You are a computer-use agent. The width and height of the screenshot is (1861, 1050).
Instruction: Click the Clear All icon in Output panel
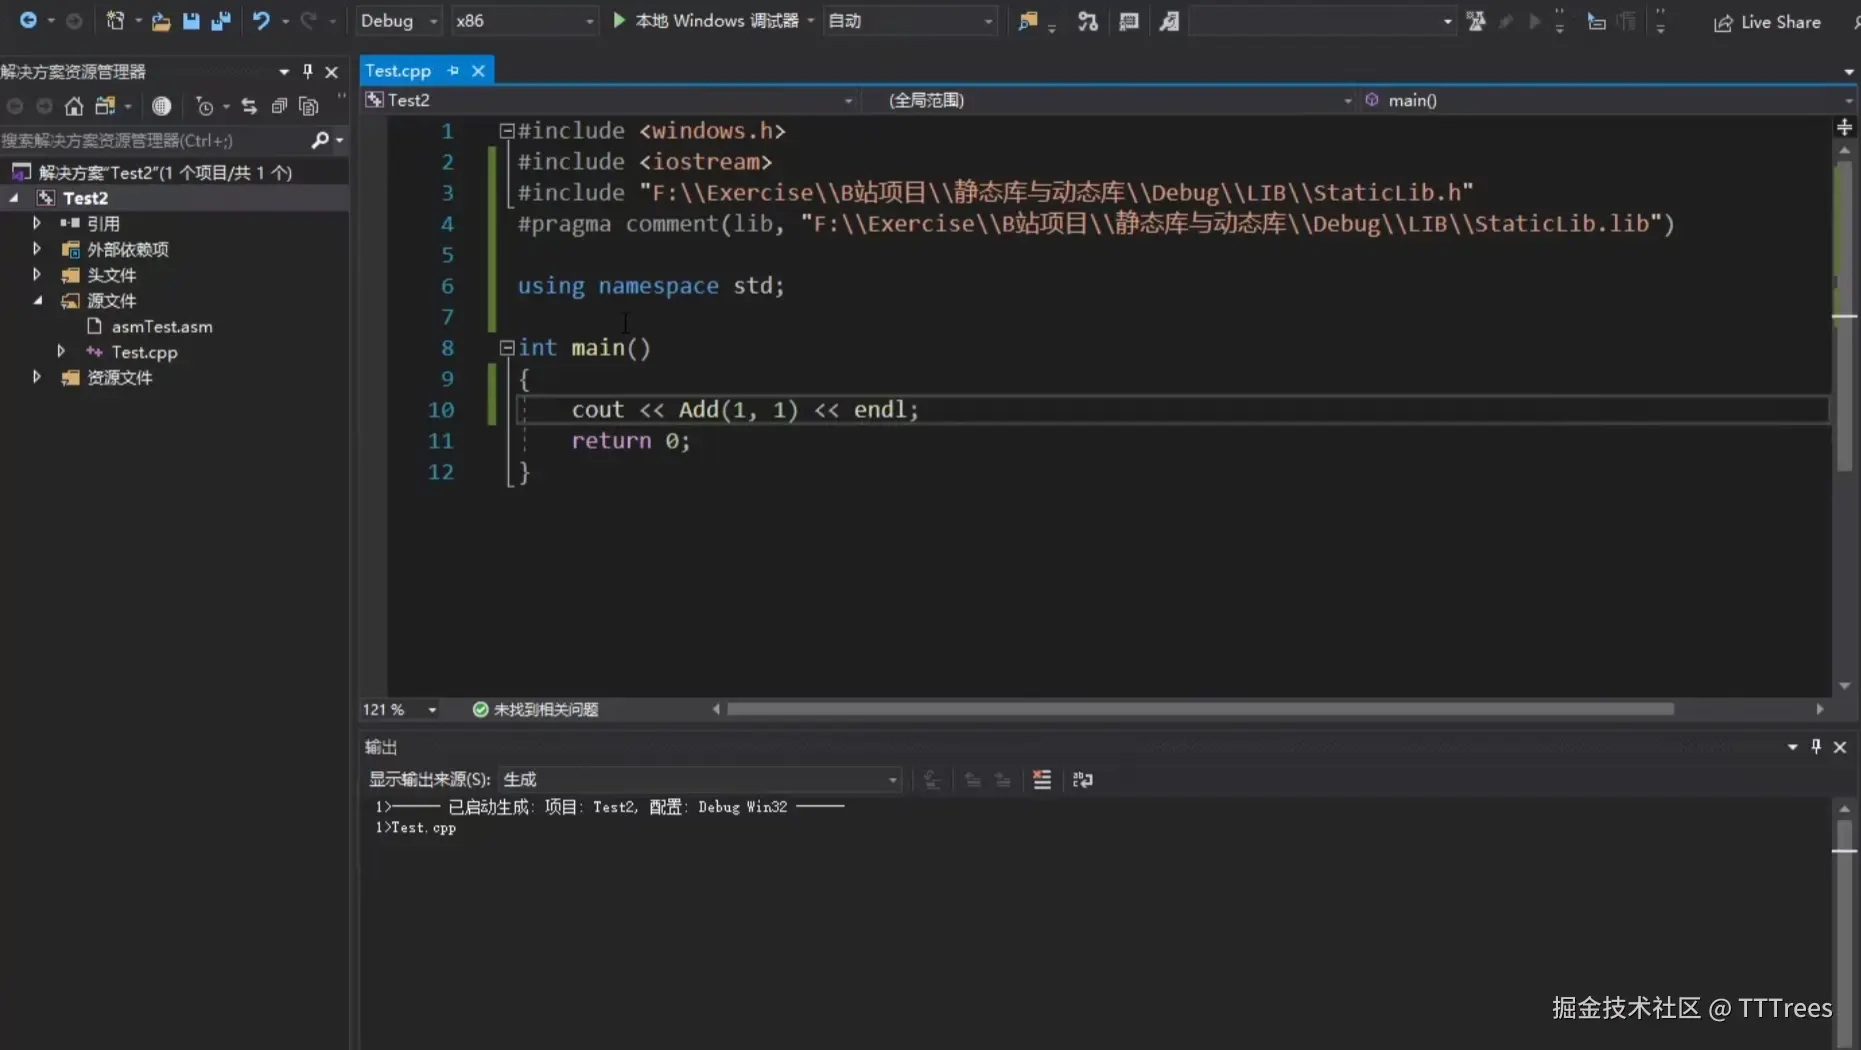[x=1042, y=780]
